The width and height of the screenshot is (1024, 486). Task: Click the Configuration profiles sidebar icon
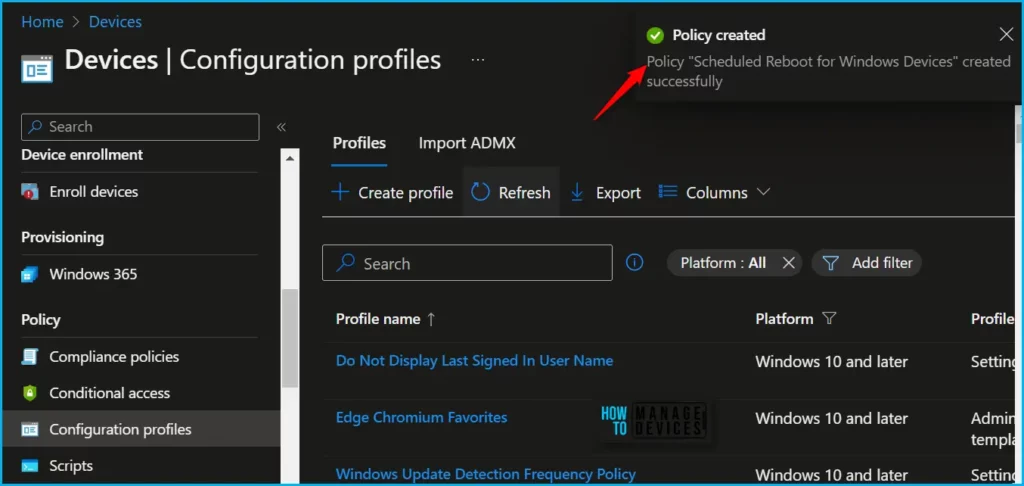tap(29, 430)
